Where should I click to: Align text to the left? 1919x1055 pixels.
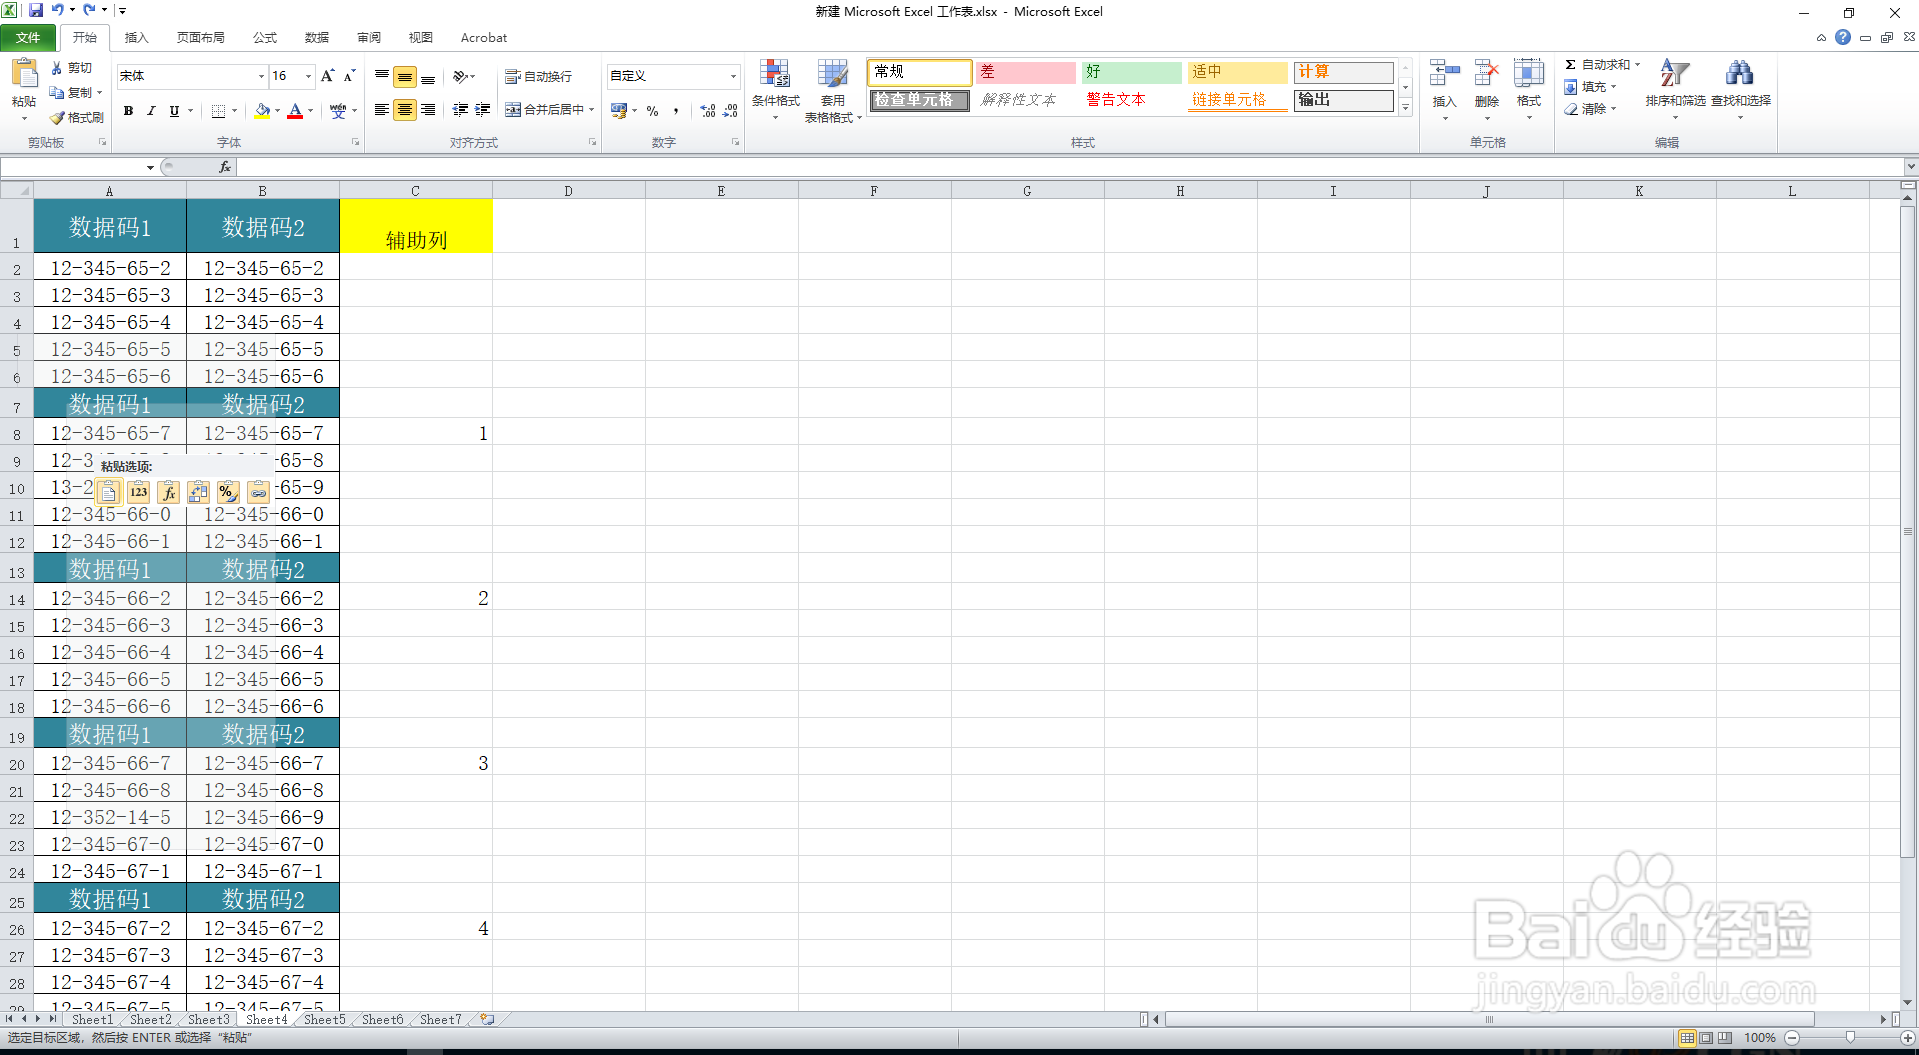pyautogui.click(x=382, y=110)
